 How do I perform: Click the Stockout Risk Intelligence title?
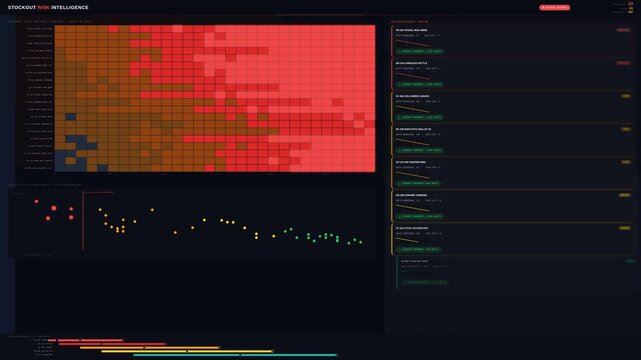(48, 7)
